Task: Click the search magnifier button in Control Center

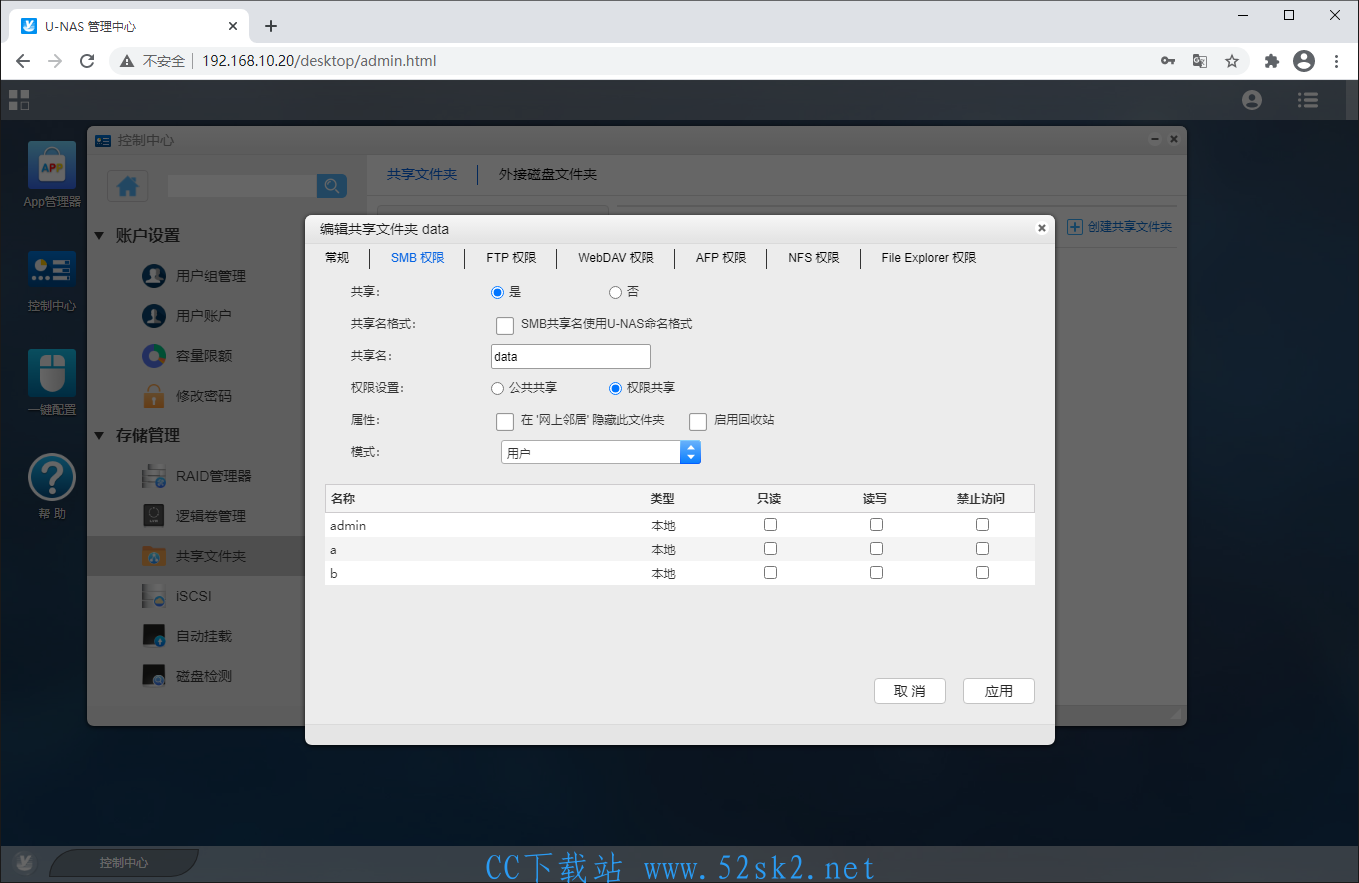Action: (x=332, y=185)
